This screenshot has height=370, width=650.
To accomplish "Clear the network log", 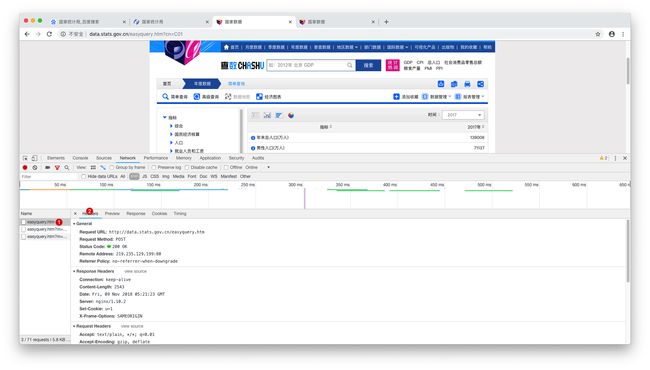I will click(35, 167).
